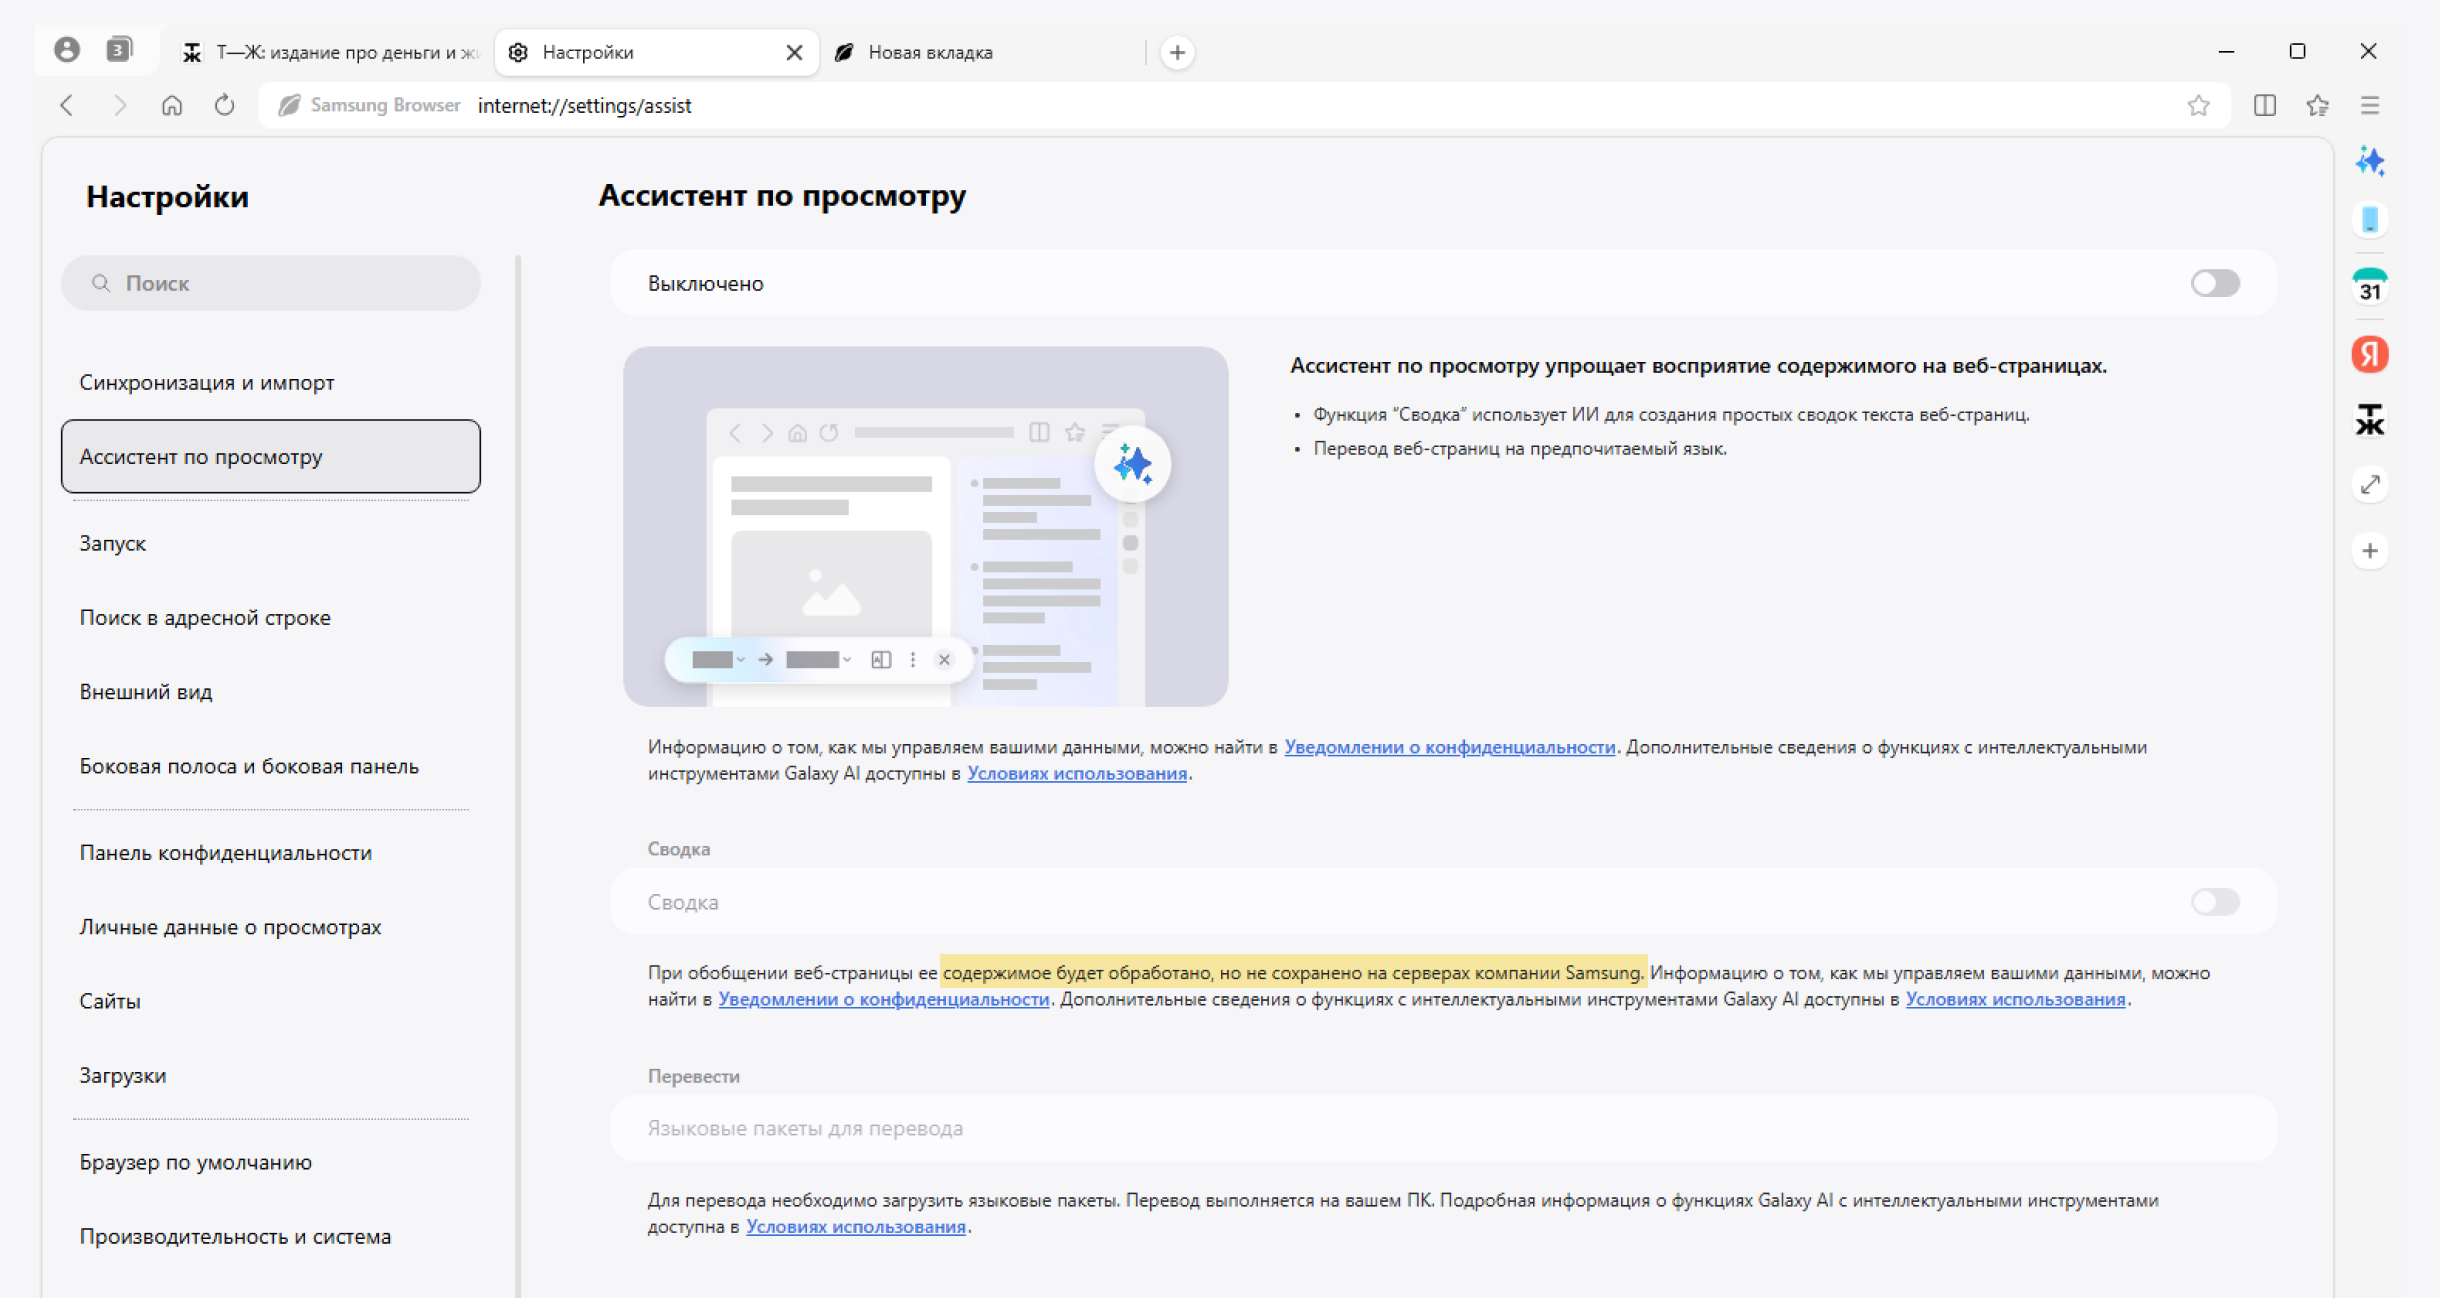Screen dimensions: 2440x1298
Task: Open Личные данные о просмотрах settings
Action: pos(271,926)
